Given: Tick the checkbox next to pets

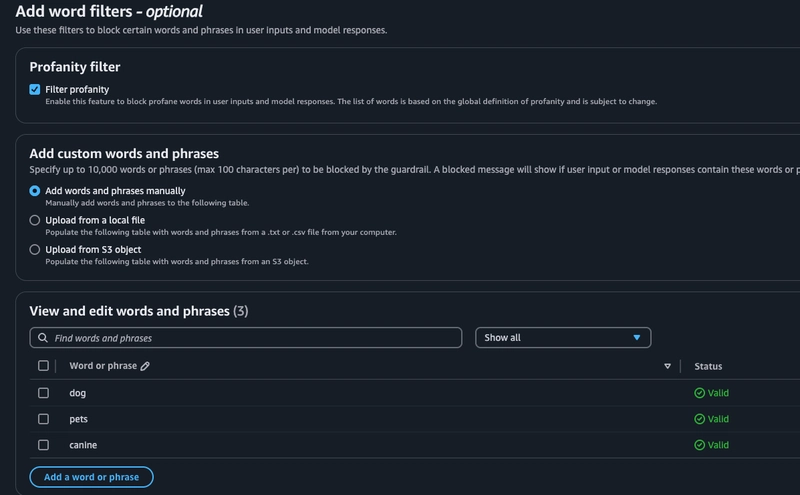Looking at the screenshot, I should [43, 419].
